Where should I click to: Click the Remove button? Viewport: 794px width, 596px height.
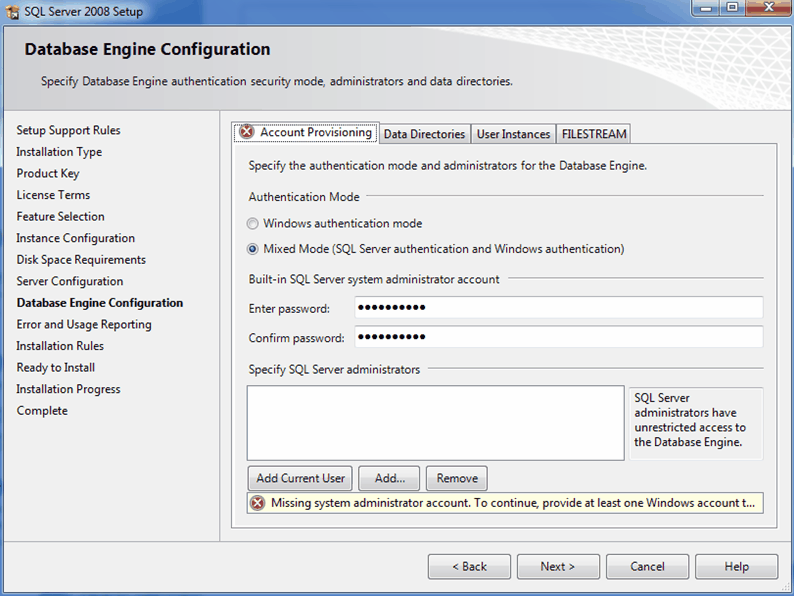(x=457, y=479)
